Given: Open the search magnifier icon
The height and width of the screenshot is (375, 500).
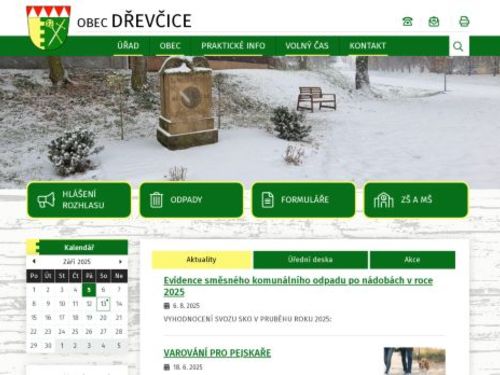Looking at the screenshot, I should point(458,46).
